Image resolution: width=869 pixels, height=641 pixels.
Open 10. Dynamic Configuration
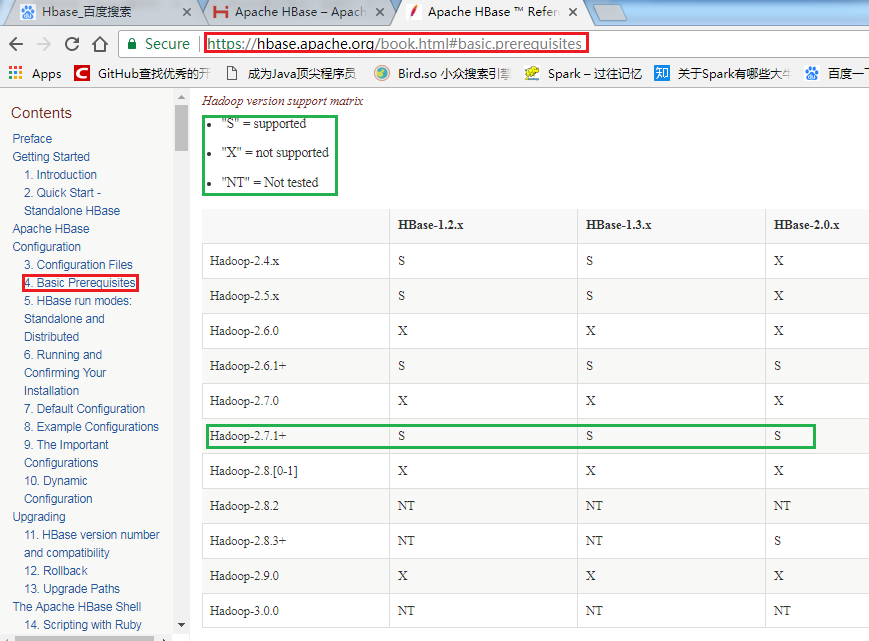click(58, 490)
